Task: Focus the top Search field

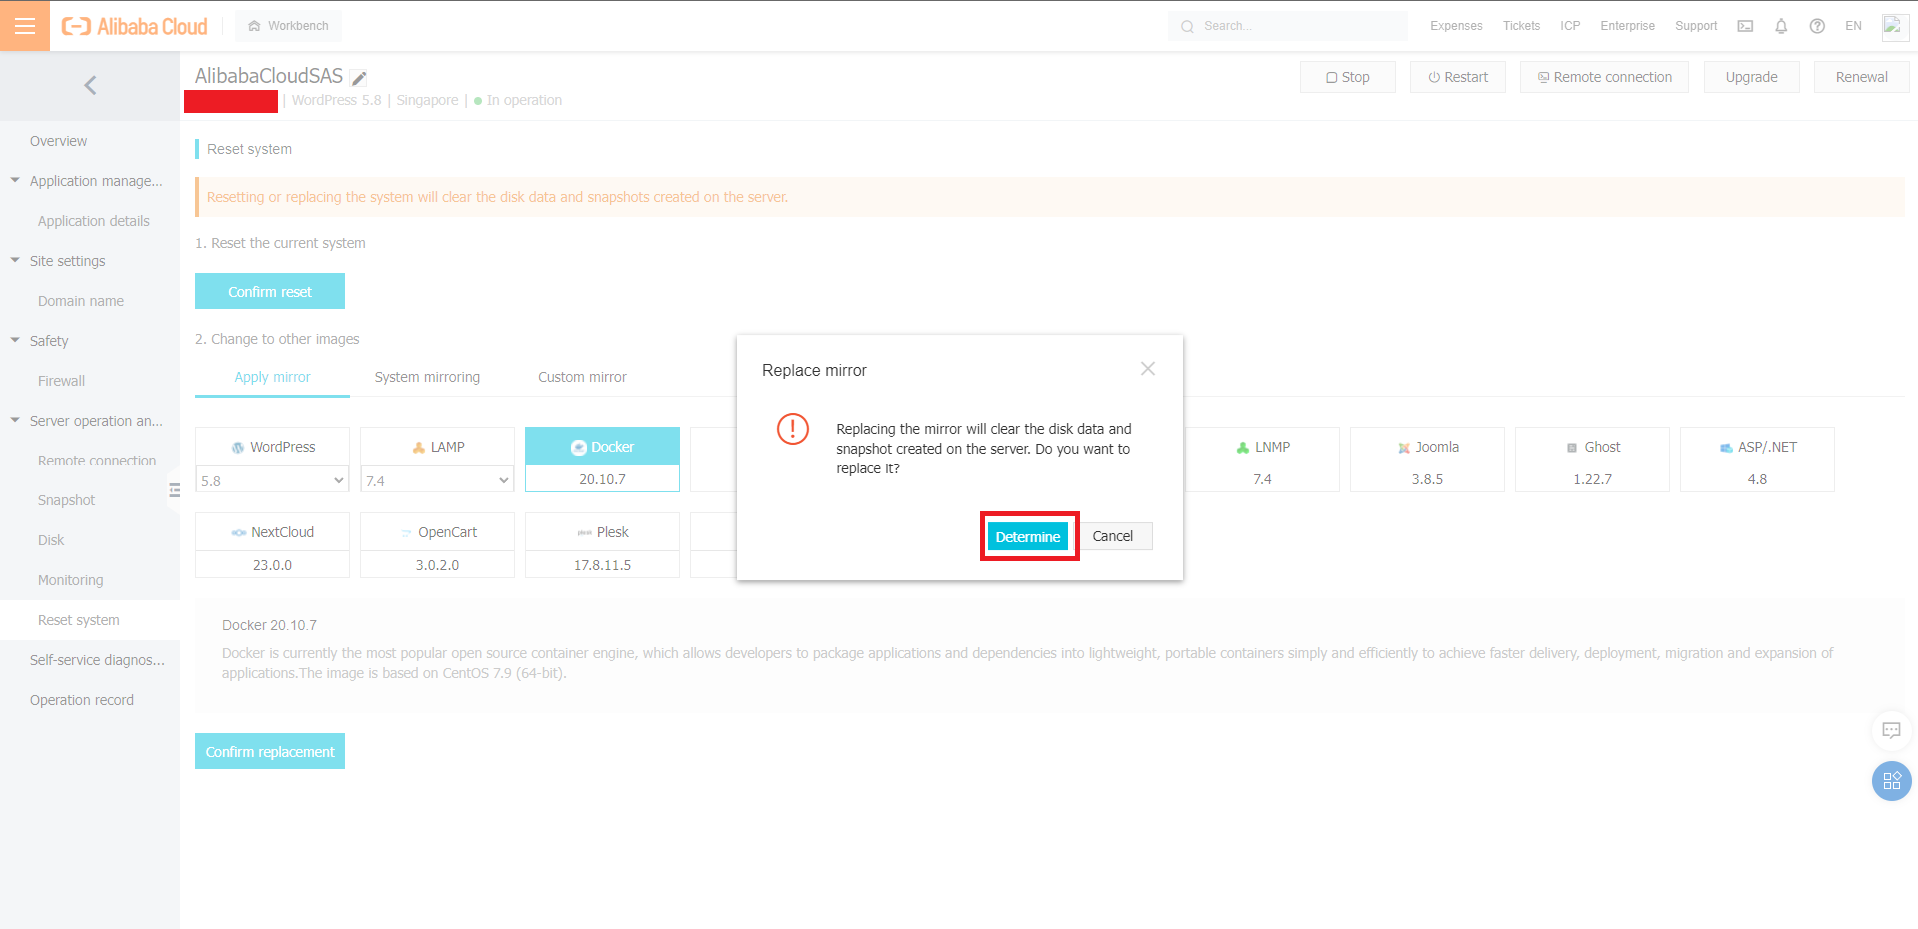Action: 1288,26
